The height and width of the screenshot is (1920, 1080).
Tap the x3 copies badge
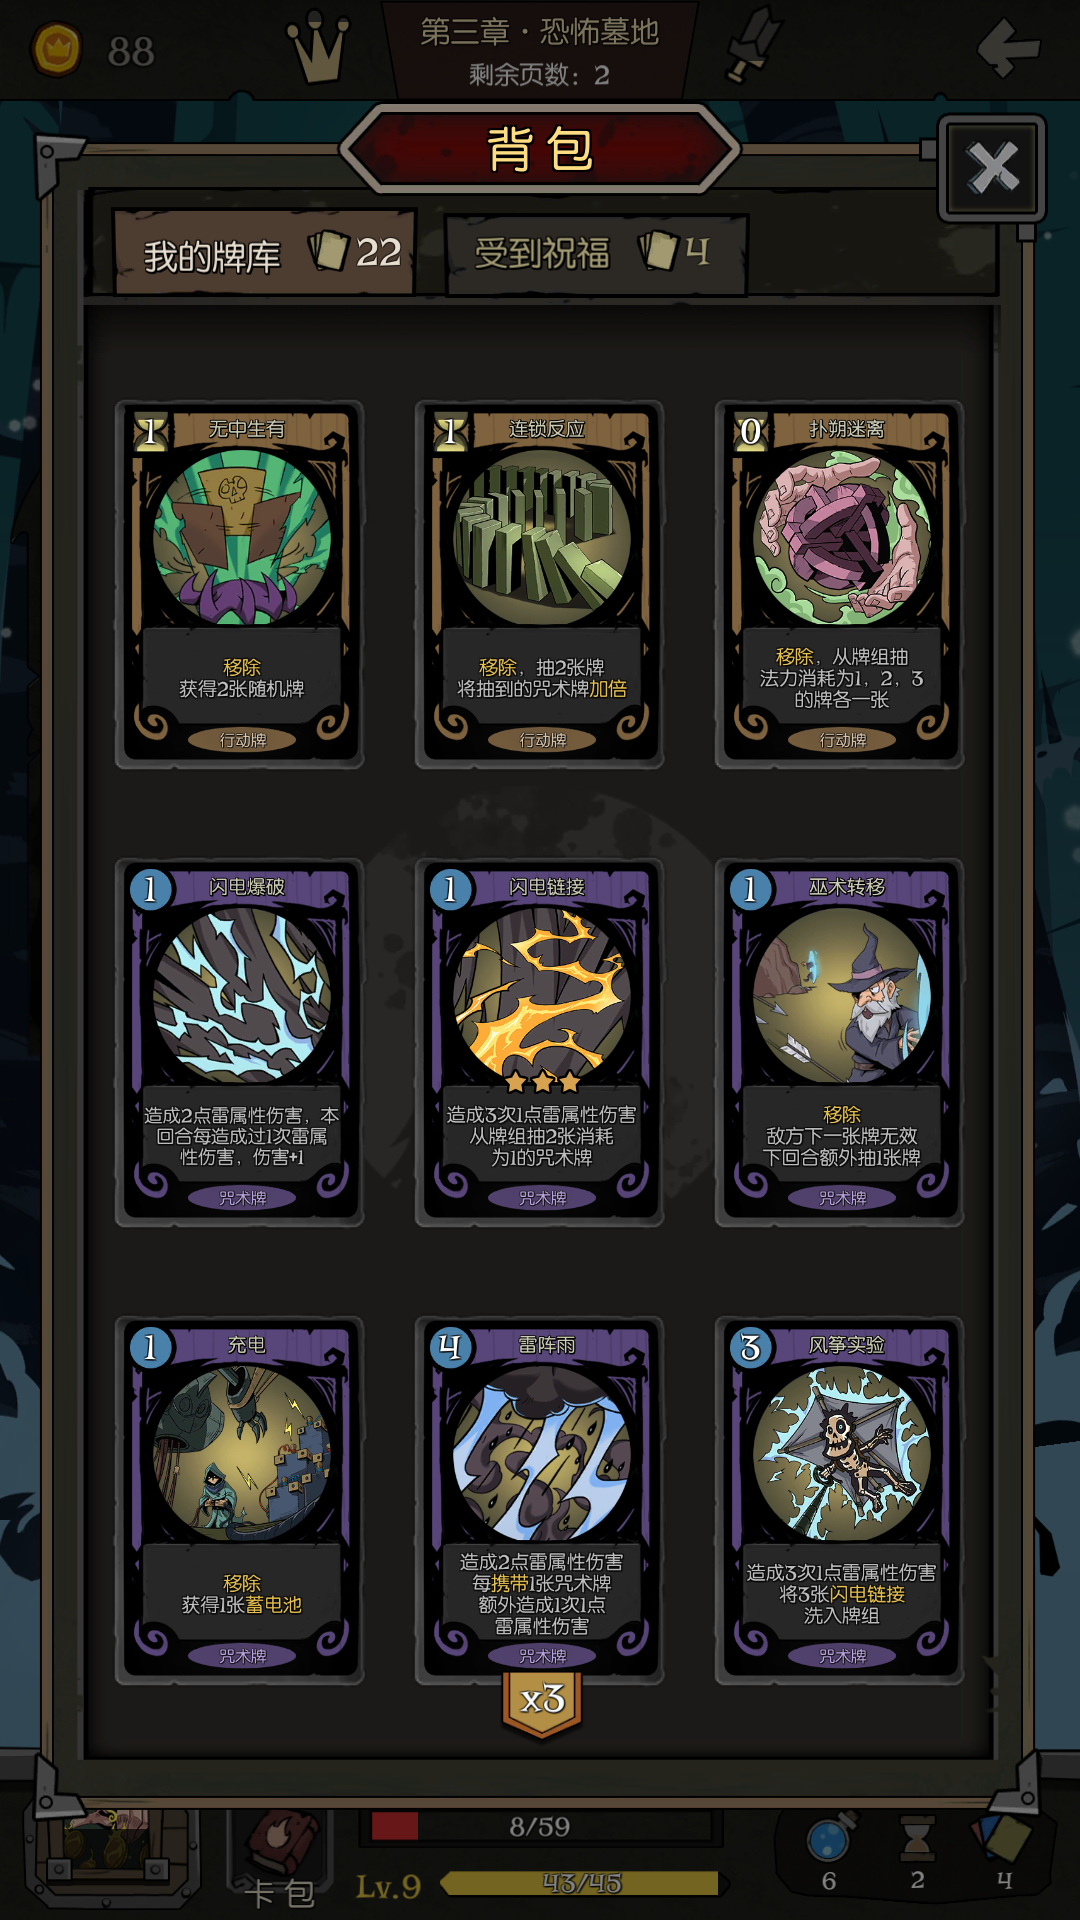click(542, 1702)
